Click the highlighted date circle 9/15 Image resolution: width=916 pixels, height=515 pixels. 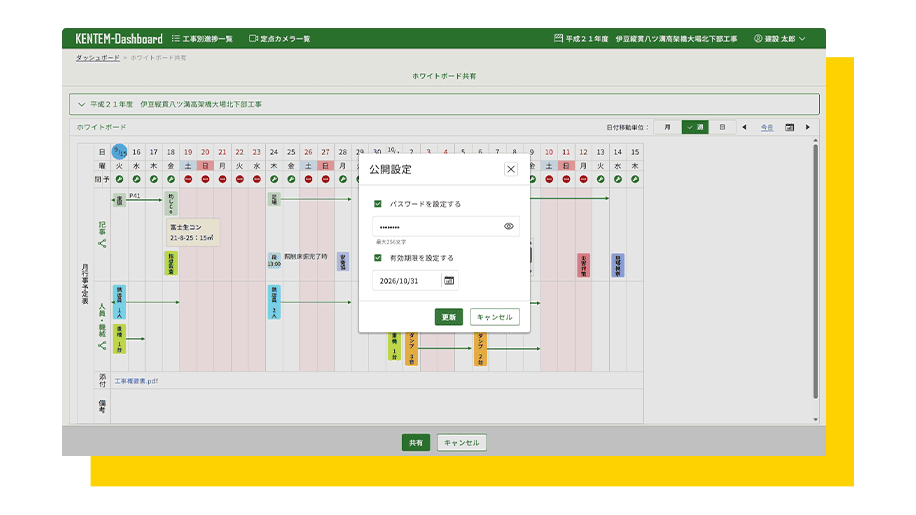point(119,152)
